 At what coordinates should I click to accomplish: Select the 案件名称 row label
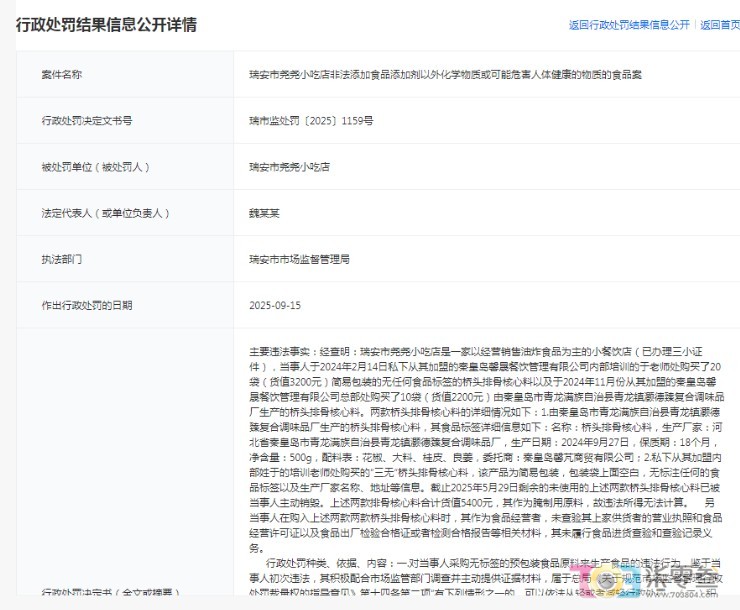(62, 75)
